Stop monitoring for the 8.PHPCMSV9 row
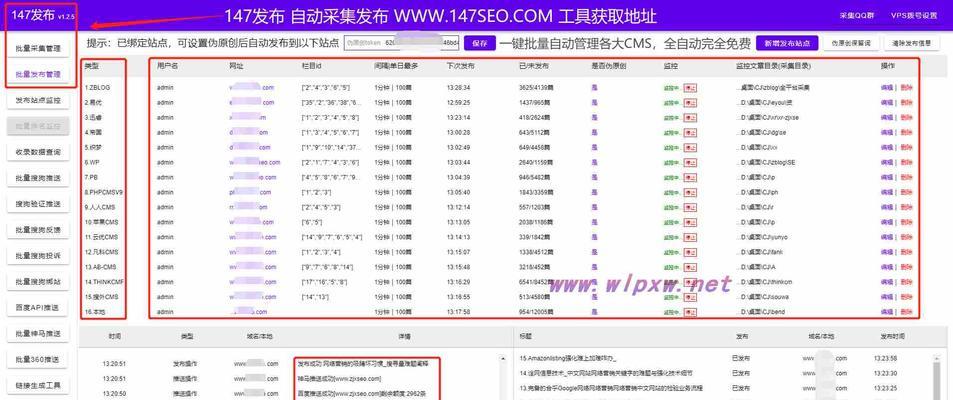The image size is (953, 400). coord(690,192)
